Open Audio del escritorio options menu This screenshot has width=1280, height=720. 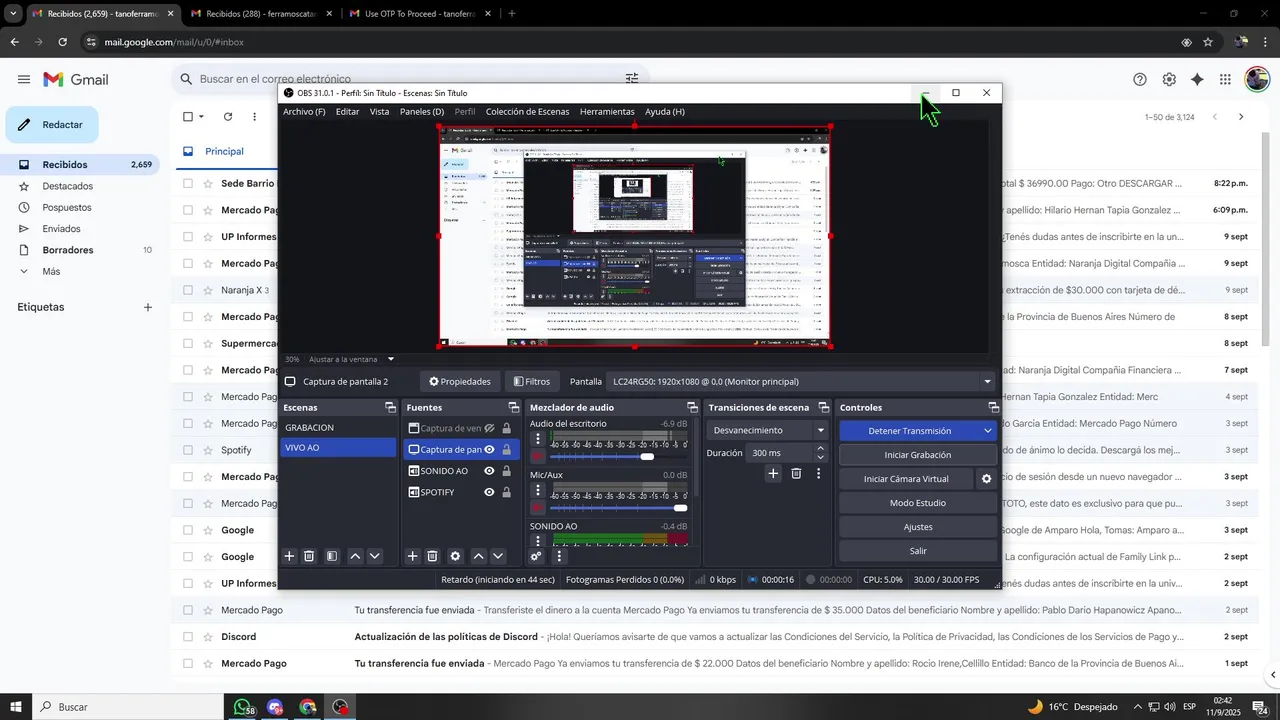[538, 438]
